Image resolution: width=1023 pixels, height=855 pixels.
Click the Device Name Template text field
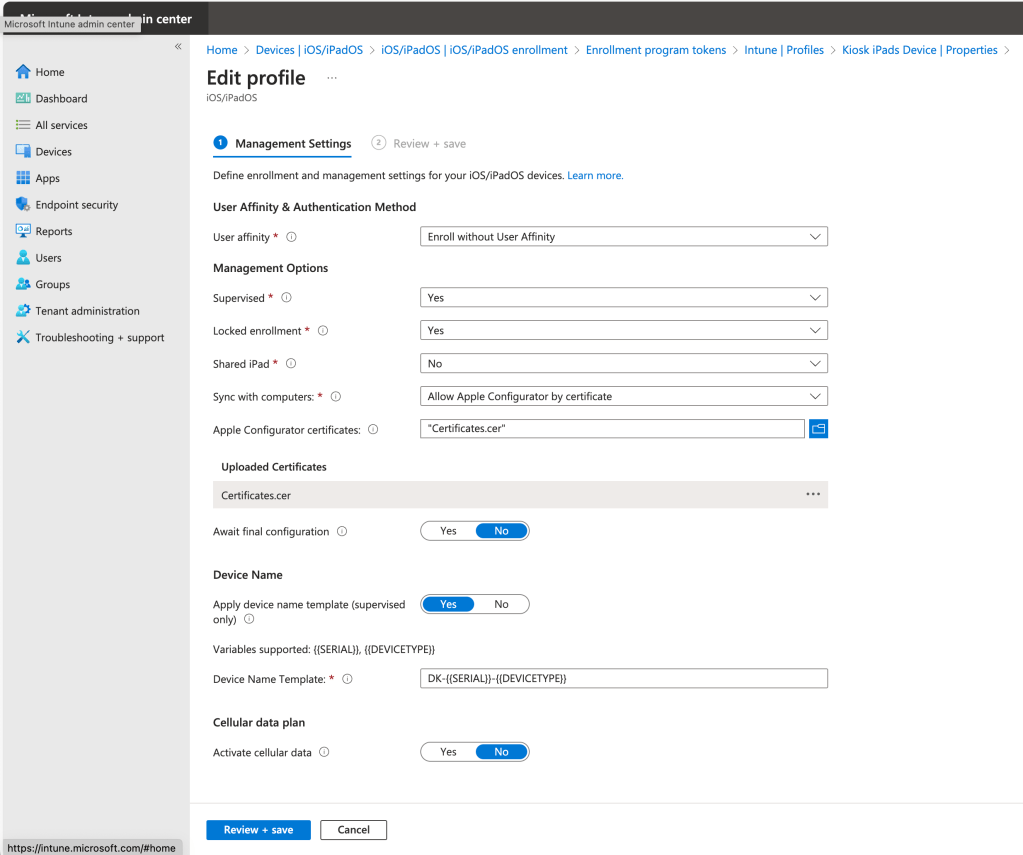coord(623,679)
